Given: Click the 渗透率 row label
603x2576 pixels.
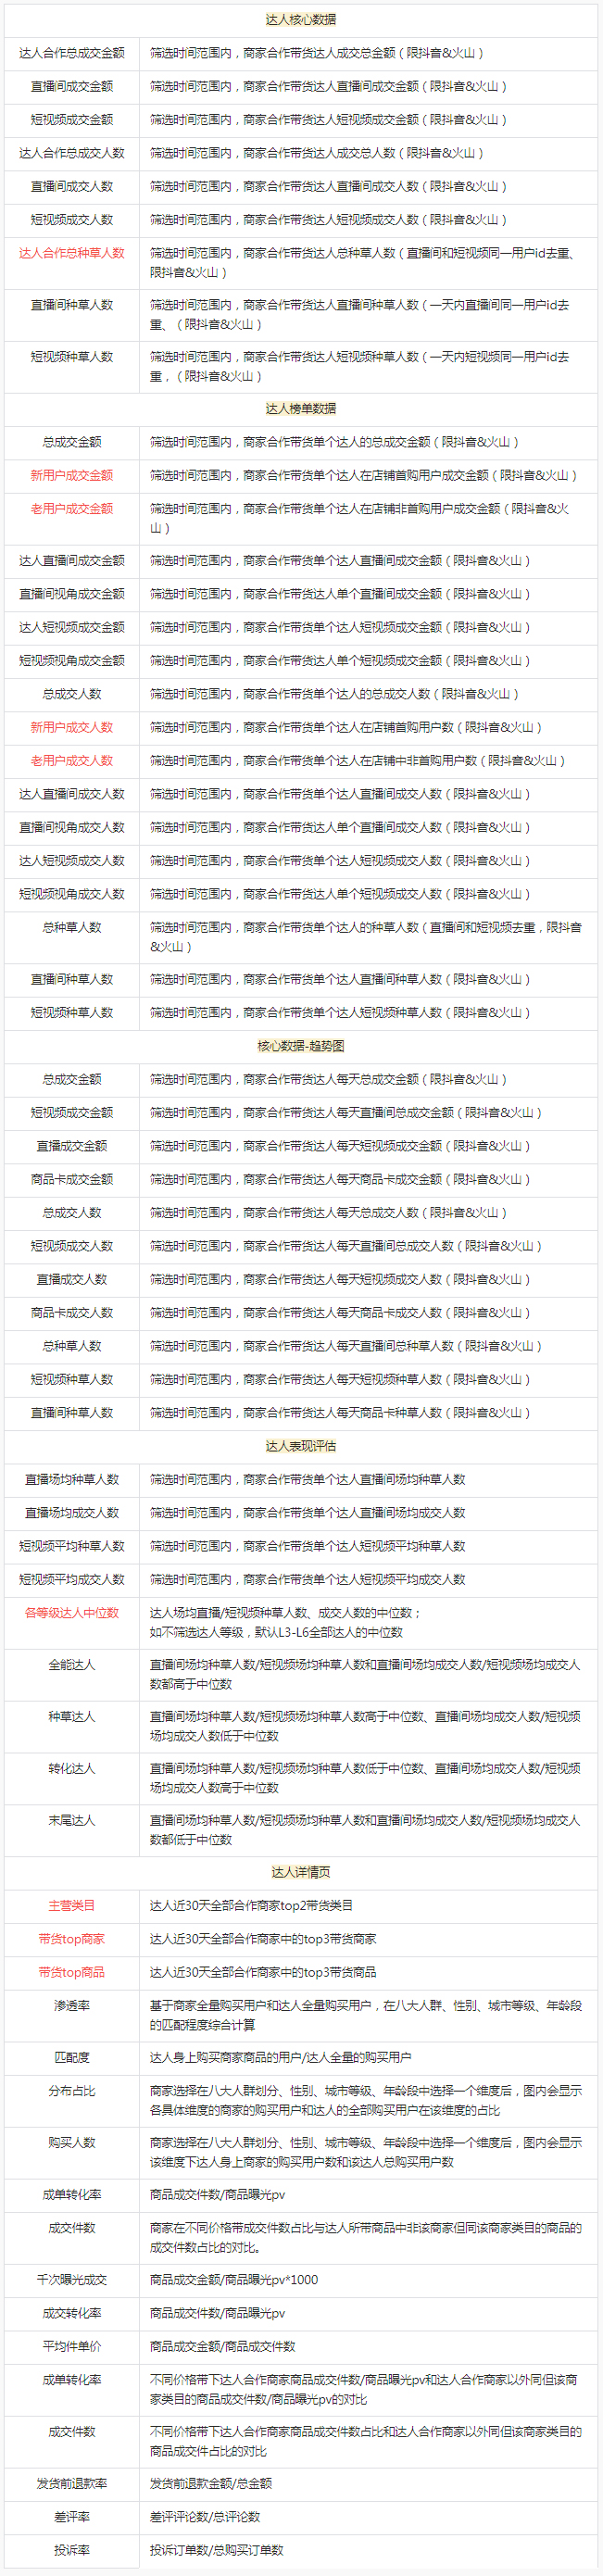Looking at the screenshot, I should click(x=72, y=2005).
